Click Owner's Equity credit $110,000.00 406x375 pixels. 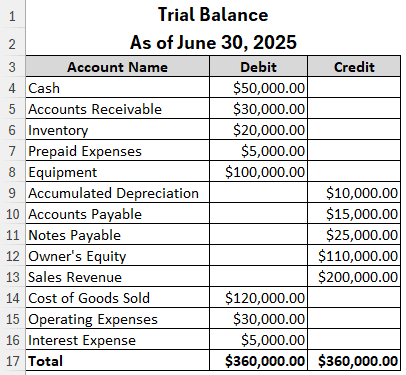pos(354,256)
